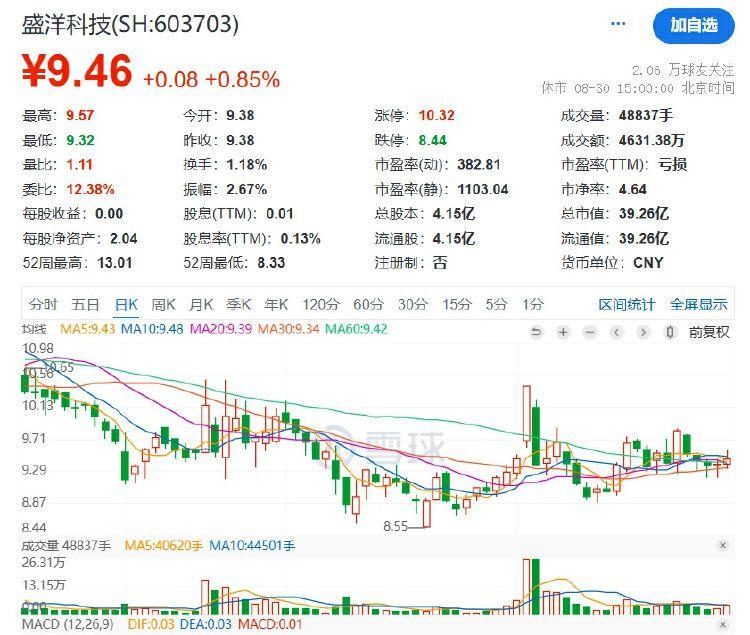Switch to the 60分 chart tab
This screenshot has width=750, height=635.
click(x=369, y=304)
